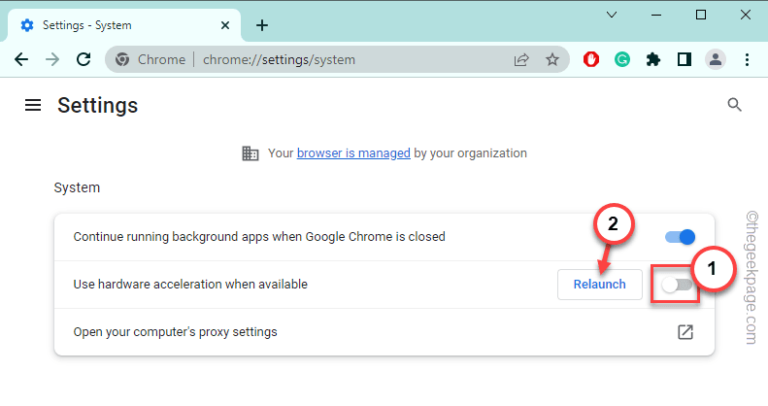
Task: Open the red adblocker extension icon
Action: (x=590, y=60)
